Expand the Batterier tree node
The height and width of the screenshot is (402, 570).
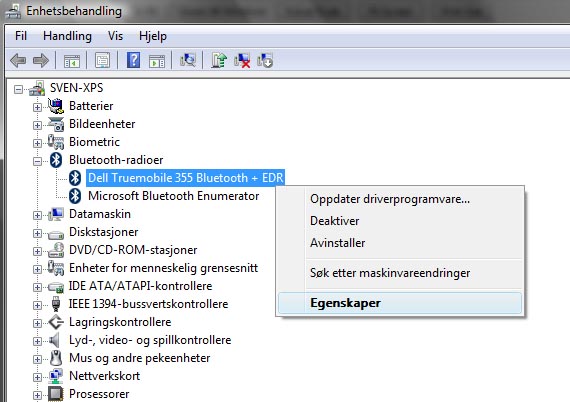pyautogui.click(x=37, y=107)
